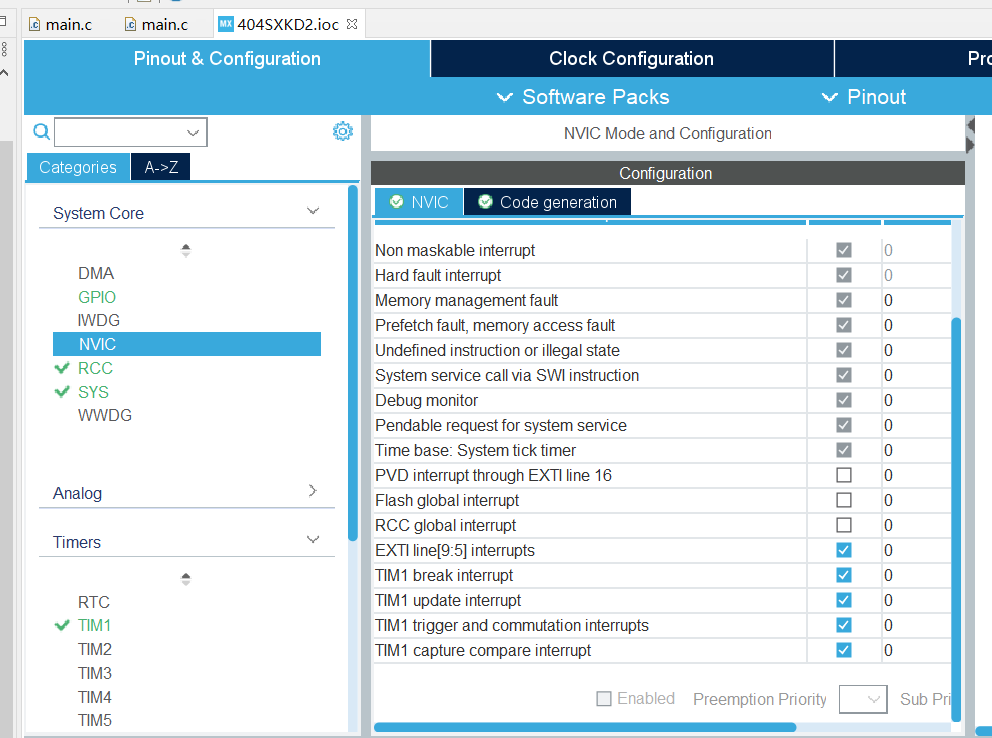The width and height of the screenshot is (992, 738).
Task: Collapse the panel with right-edge left arrow
Action: [x=971, y=125]
